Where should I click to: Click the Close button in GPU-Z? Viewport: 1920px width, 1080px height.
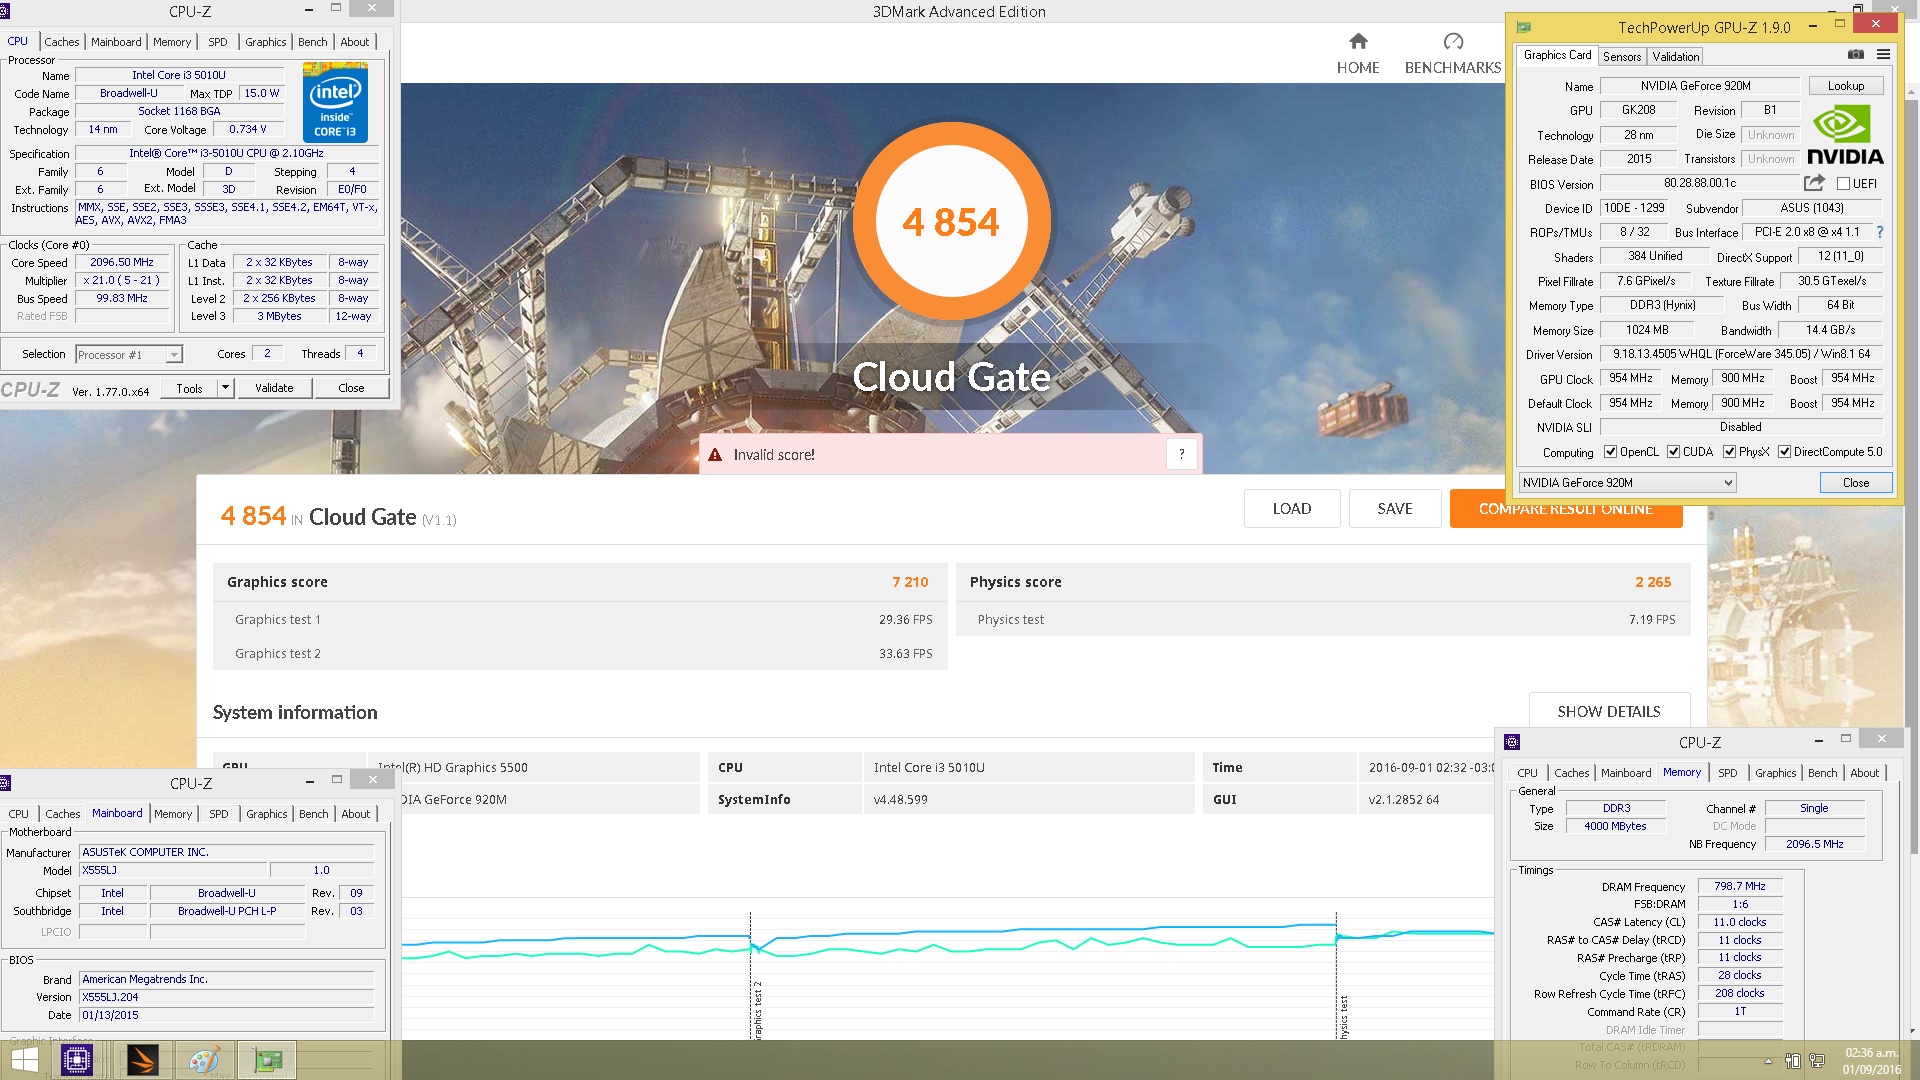[x=1856, y=483]
